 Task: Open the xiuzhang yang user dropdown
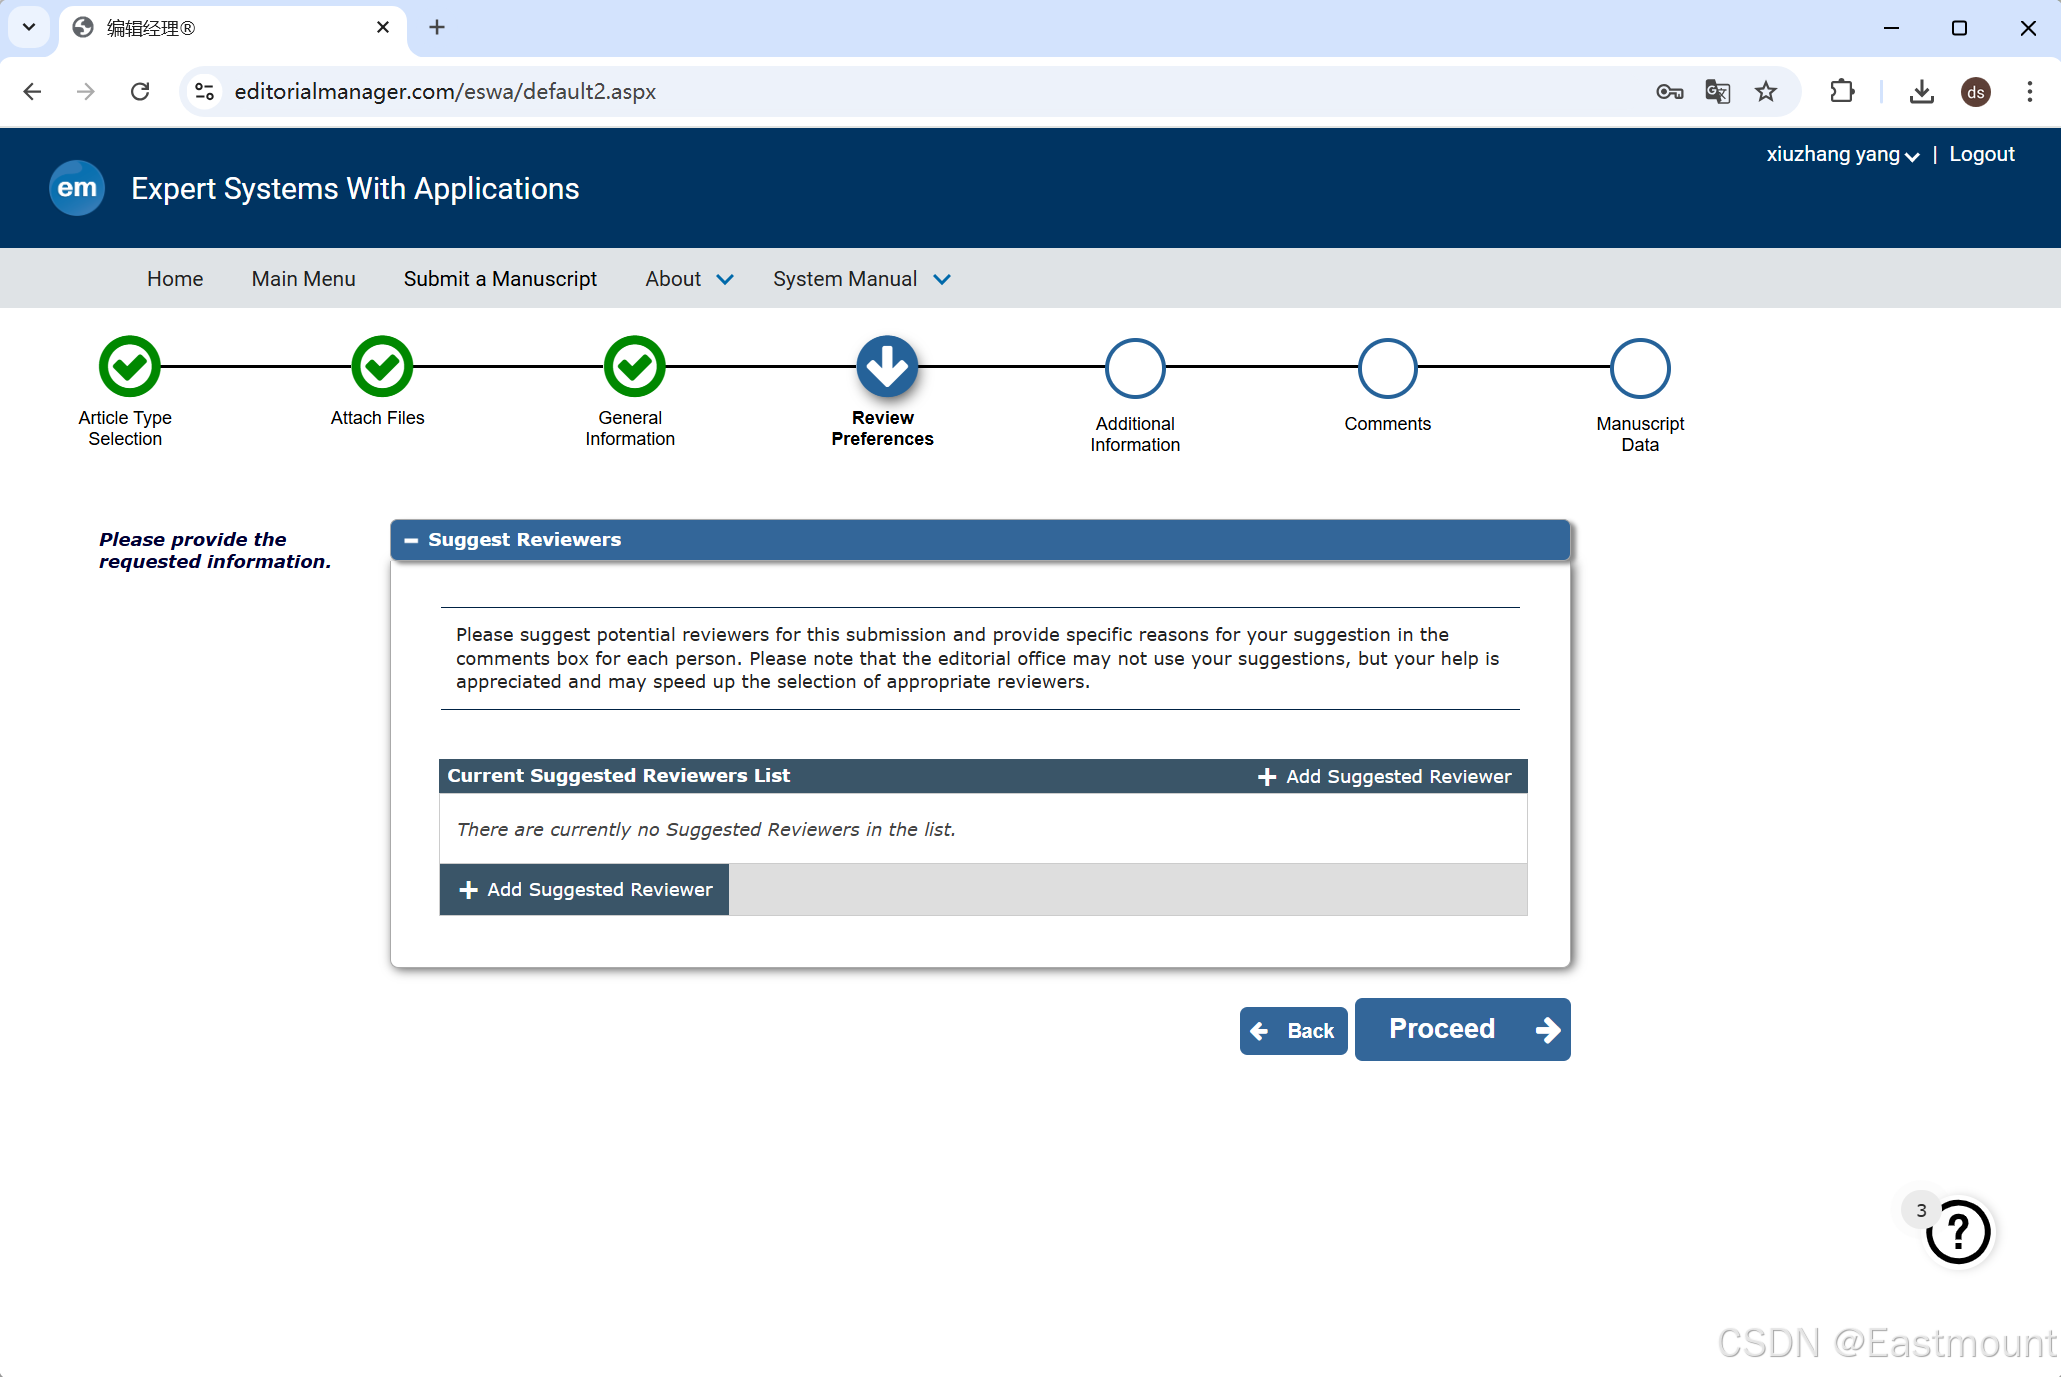click(1842, 155)
